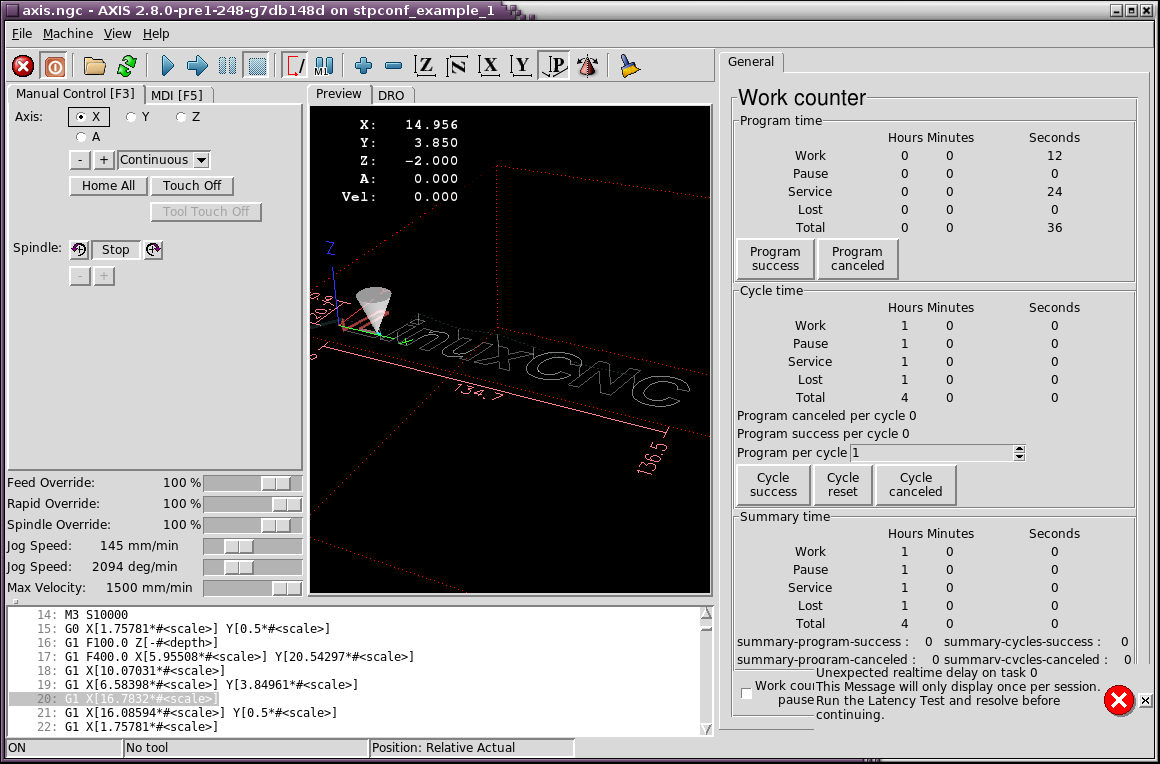Screen dimensions: 1160x764
Task: Toggle the Work counter pause checkbox
Action: [746, 693]
